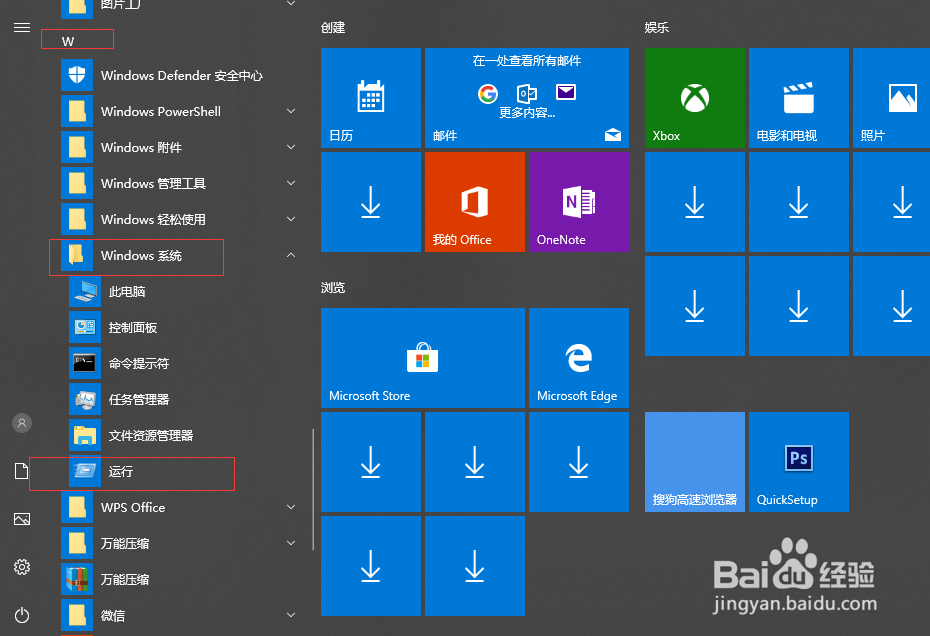Screen dimensions: 930x636
Task: Click the app list scrollbar
Action: click(x=313, y=489)
